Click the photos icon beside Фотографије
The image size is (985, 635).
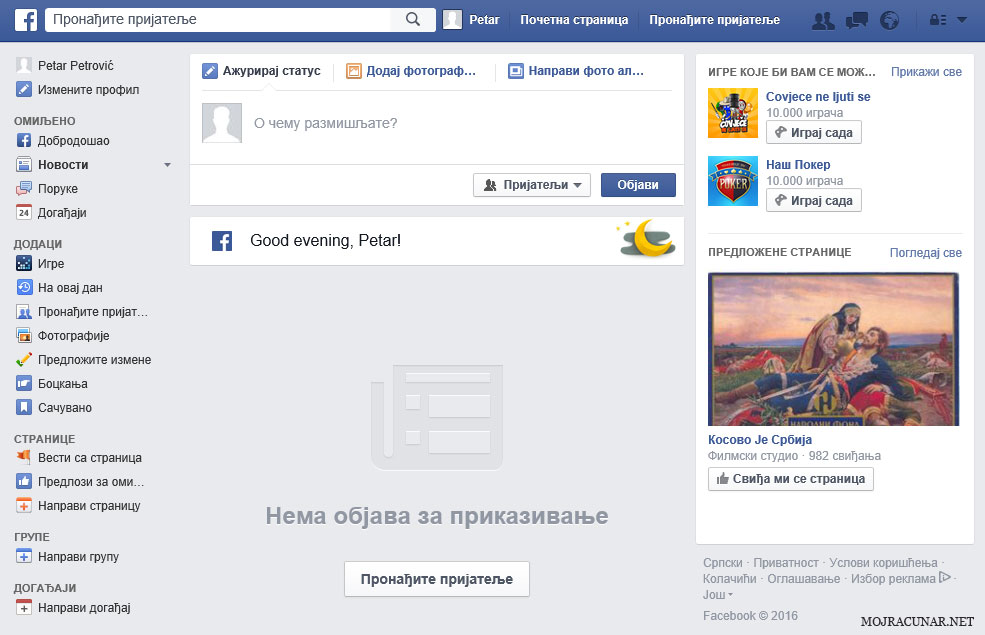[x=24, y=335]
